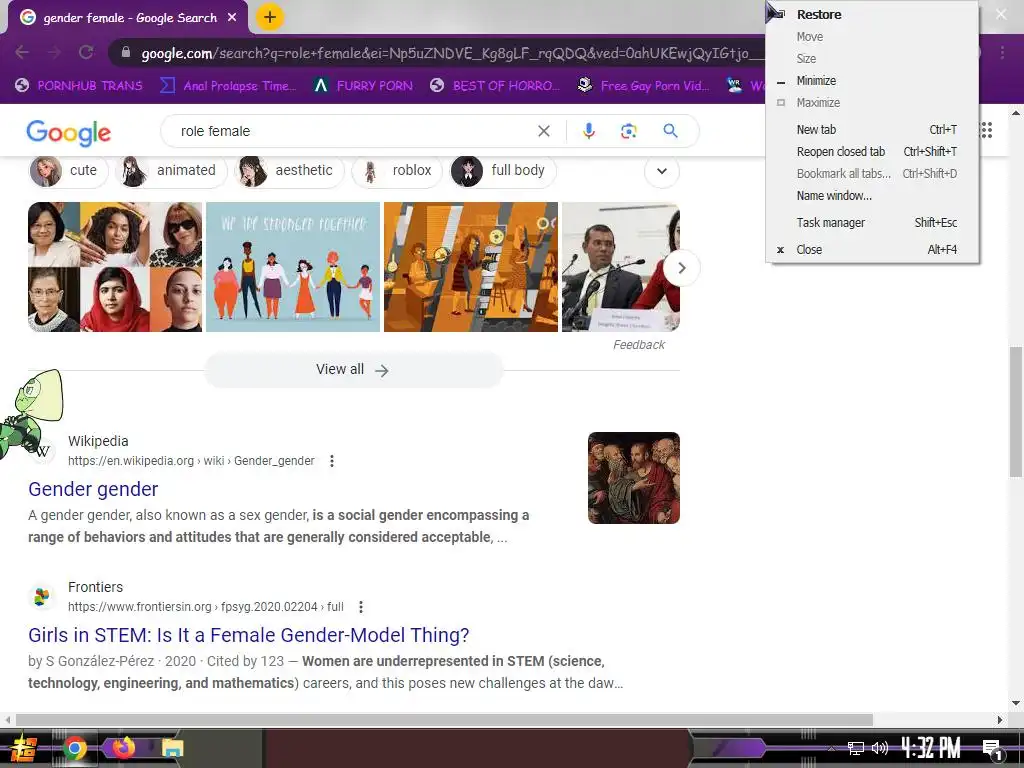The height and width of the screenshot is (768, 1024).
Task: Click the Feedback link
Action: (639, 345)
